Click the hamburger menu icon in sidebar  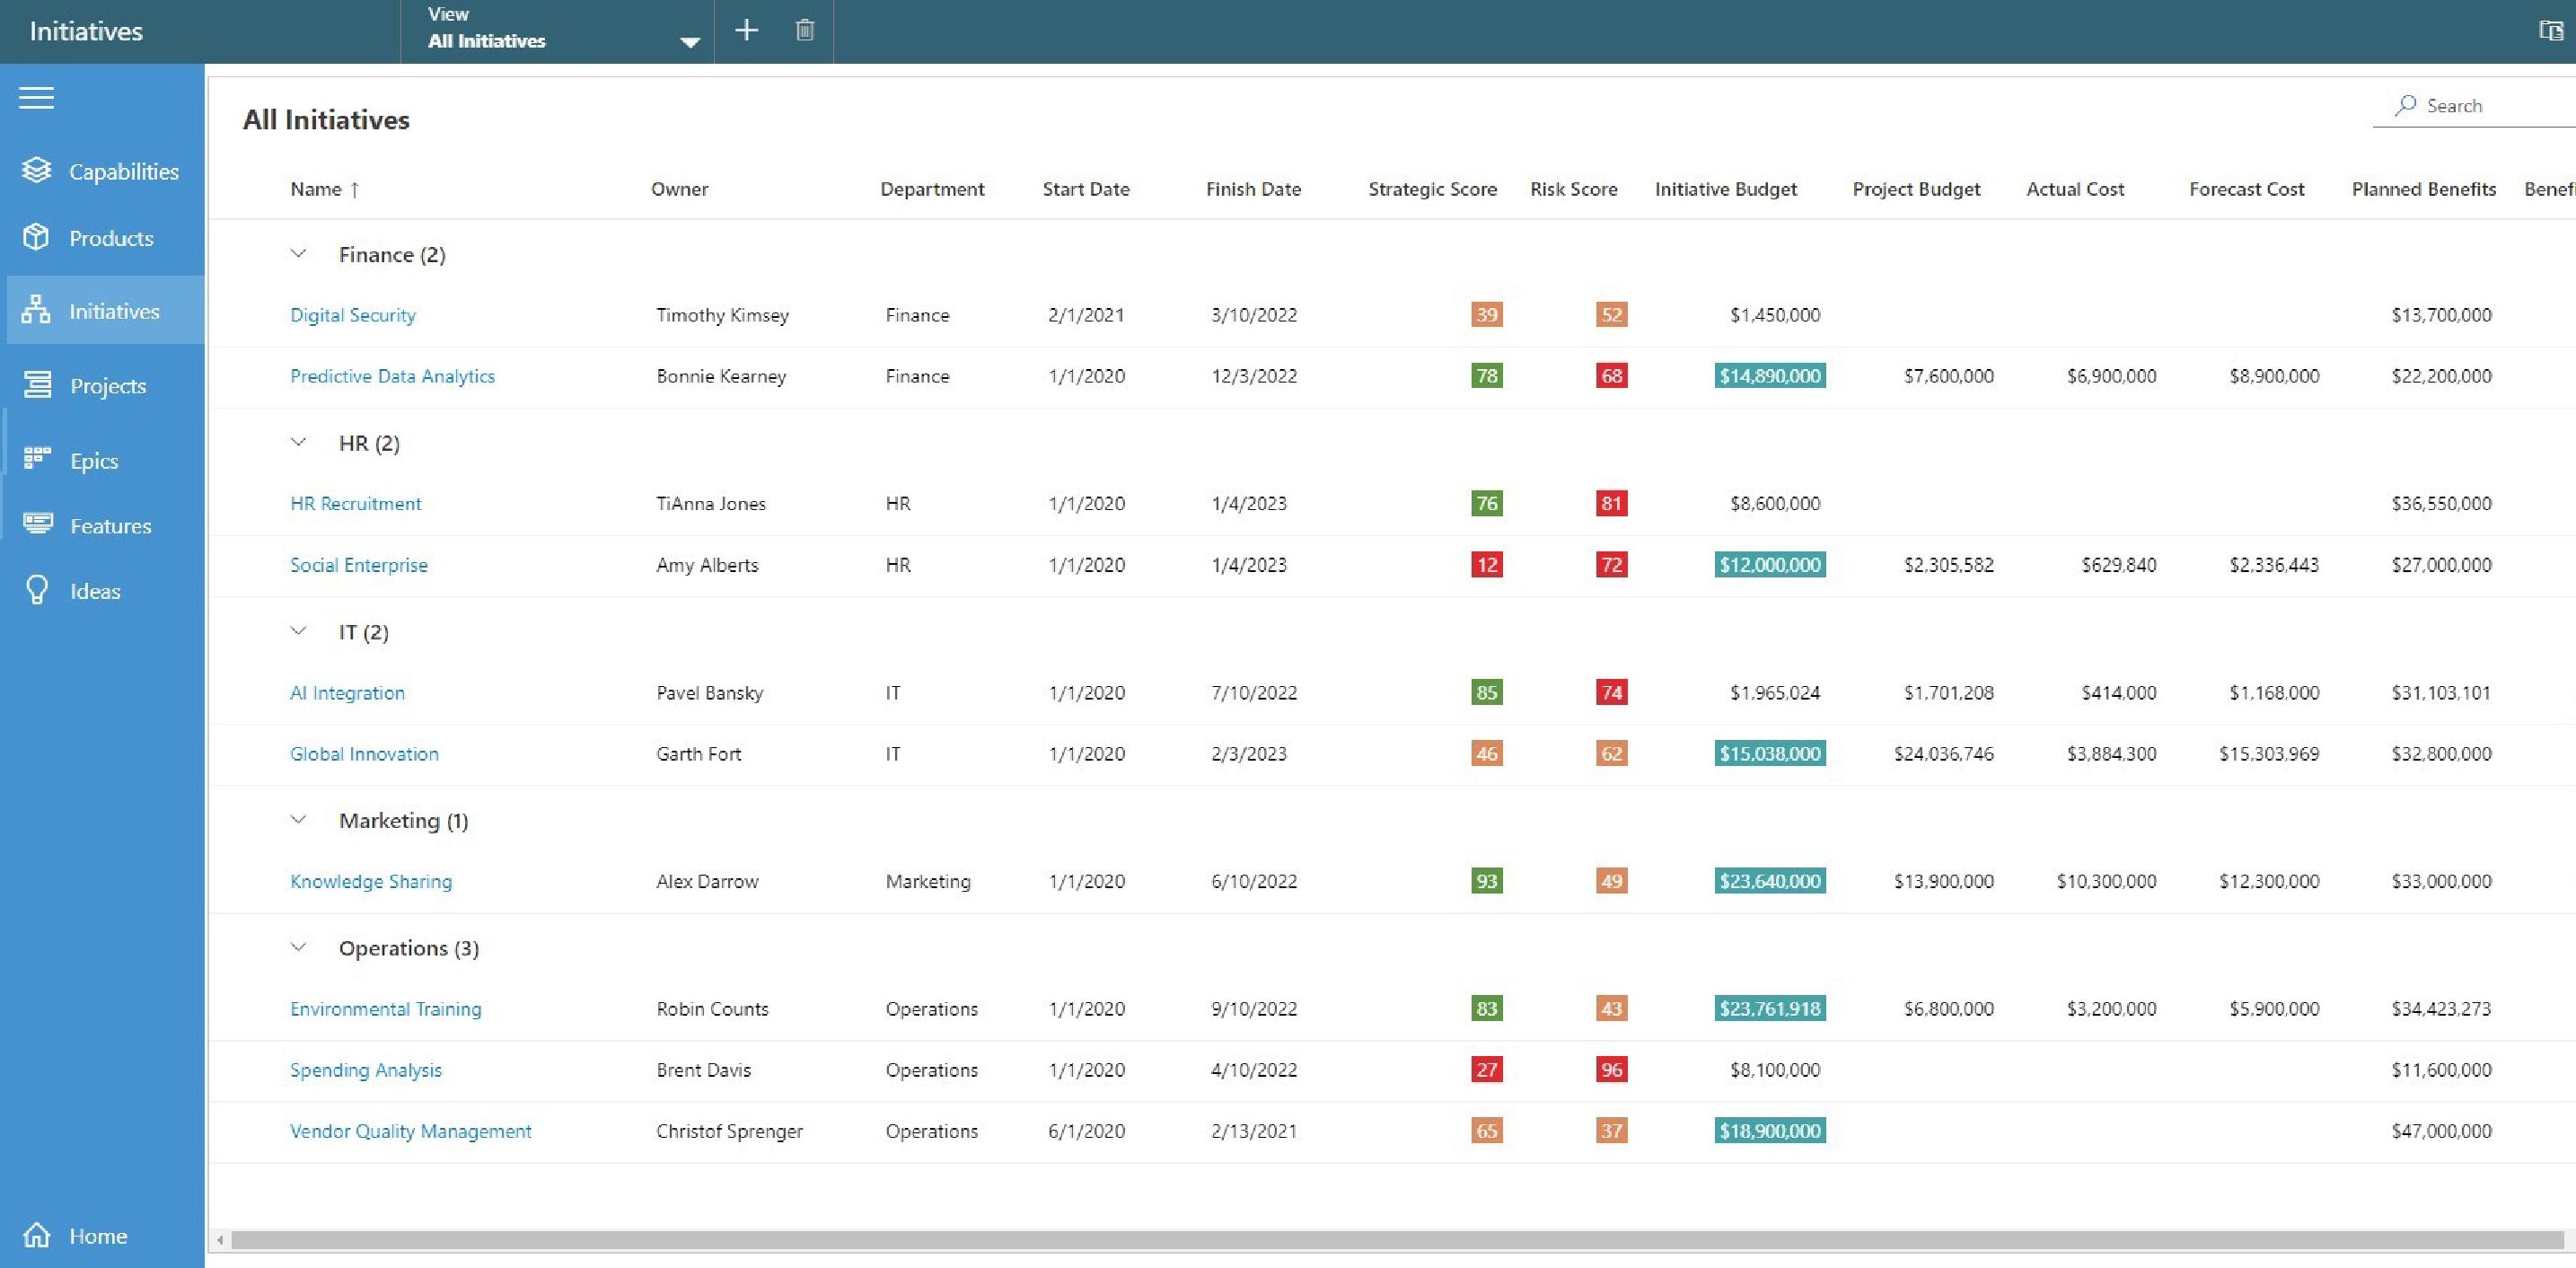click(36, 98)
